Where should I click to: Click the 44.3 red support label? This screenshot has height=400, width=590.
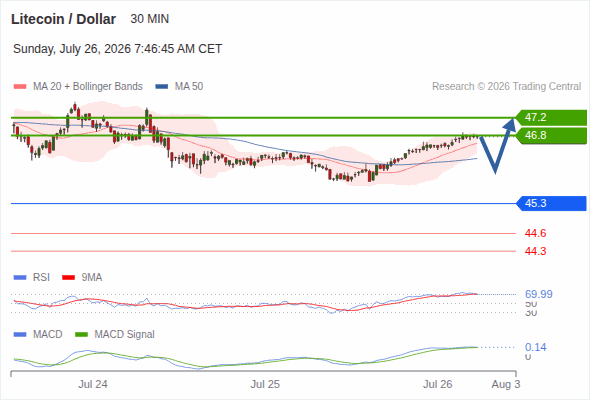[535, 251]
